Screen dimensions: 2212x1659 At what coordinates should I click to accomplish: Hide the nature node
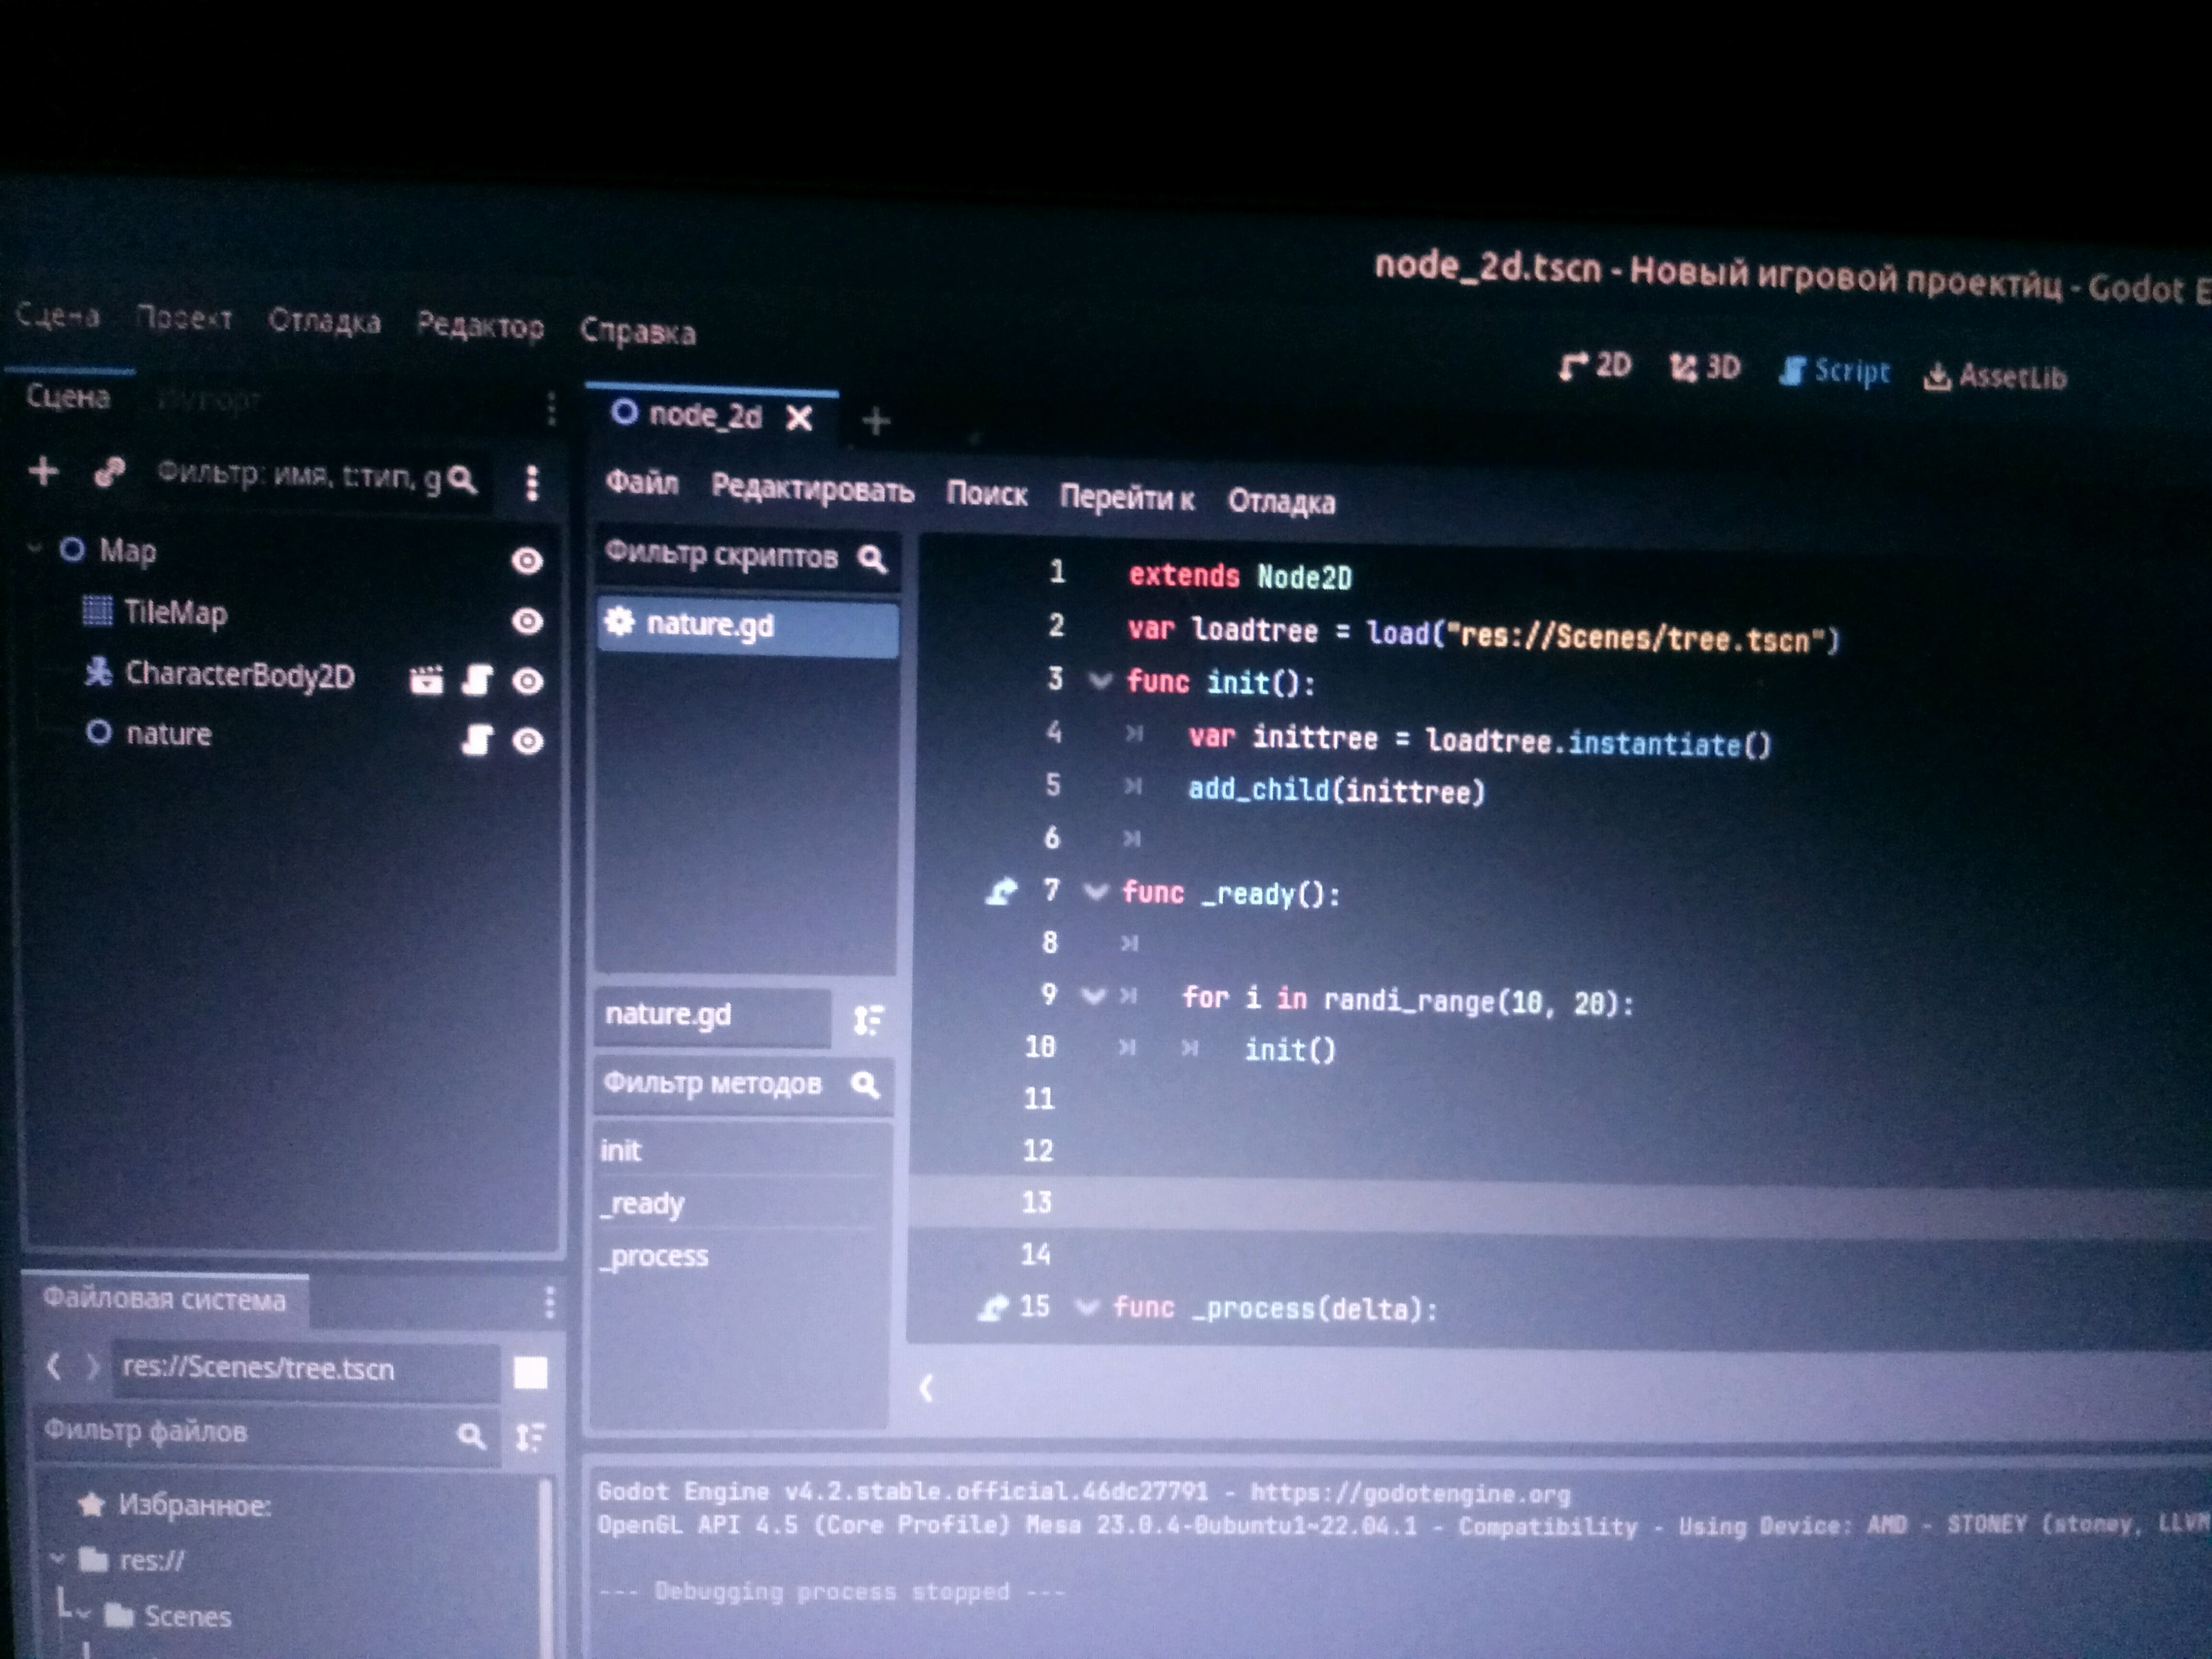527,741
